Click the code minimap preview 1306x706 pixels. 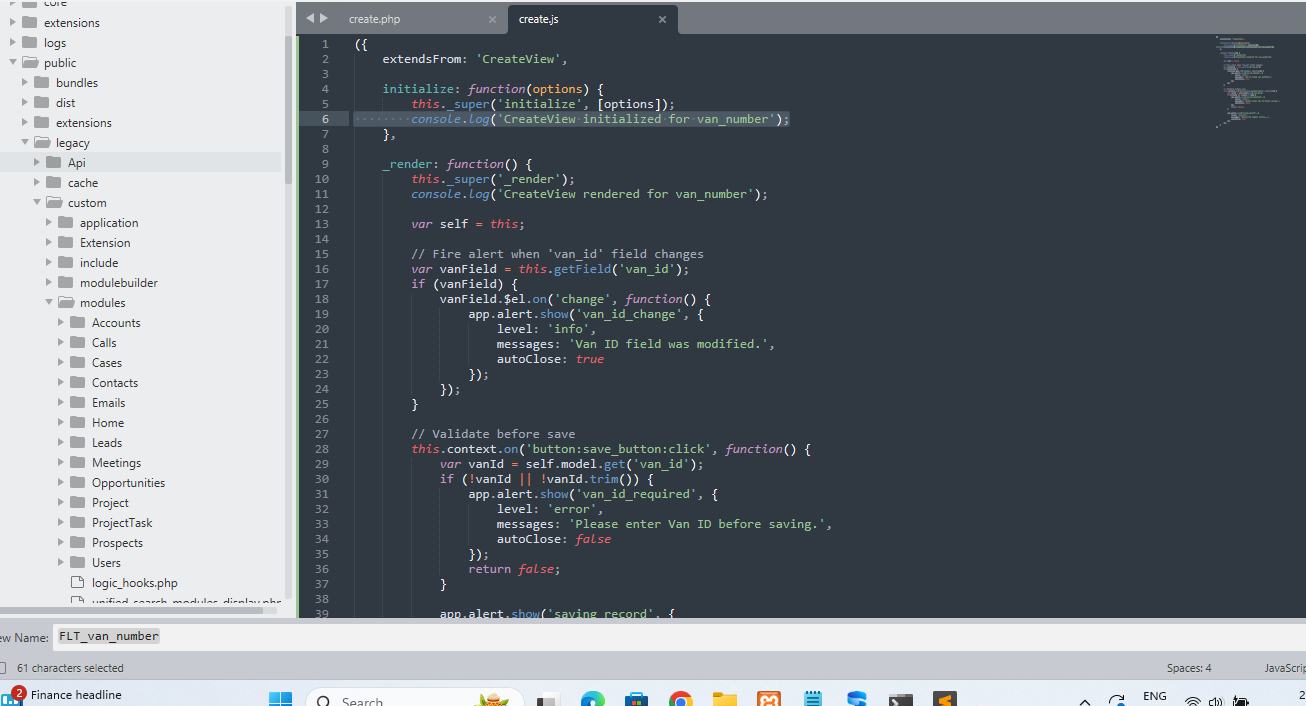pos(1245,80)
